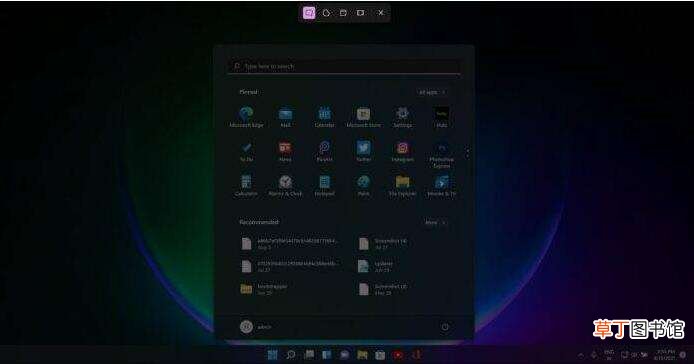The height and width of the screenshot is (364, 694).
Task: Open the Hulu pinned app
Action: pos(441,117)
